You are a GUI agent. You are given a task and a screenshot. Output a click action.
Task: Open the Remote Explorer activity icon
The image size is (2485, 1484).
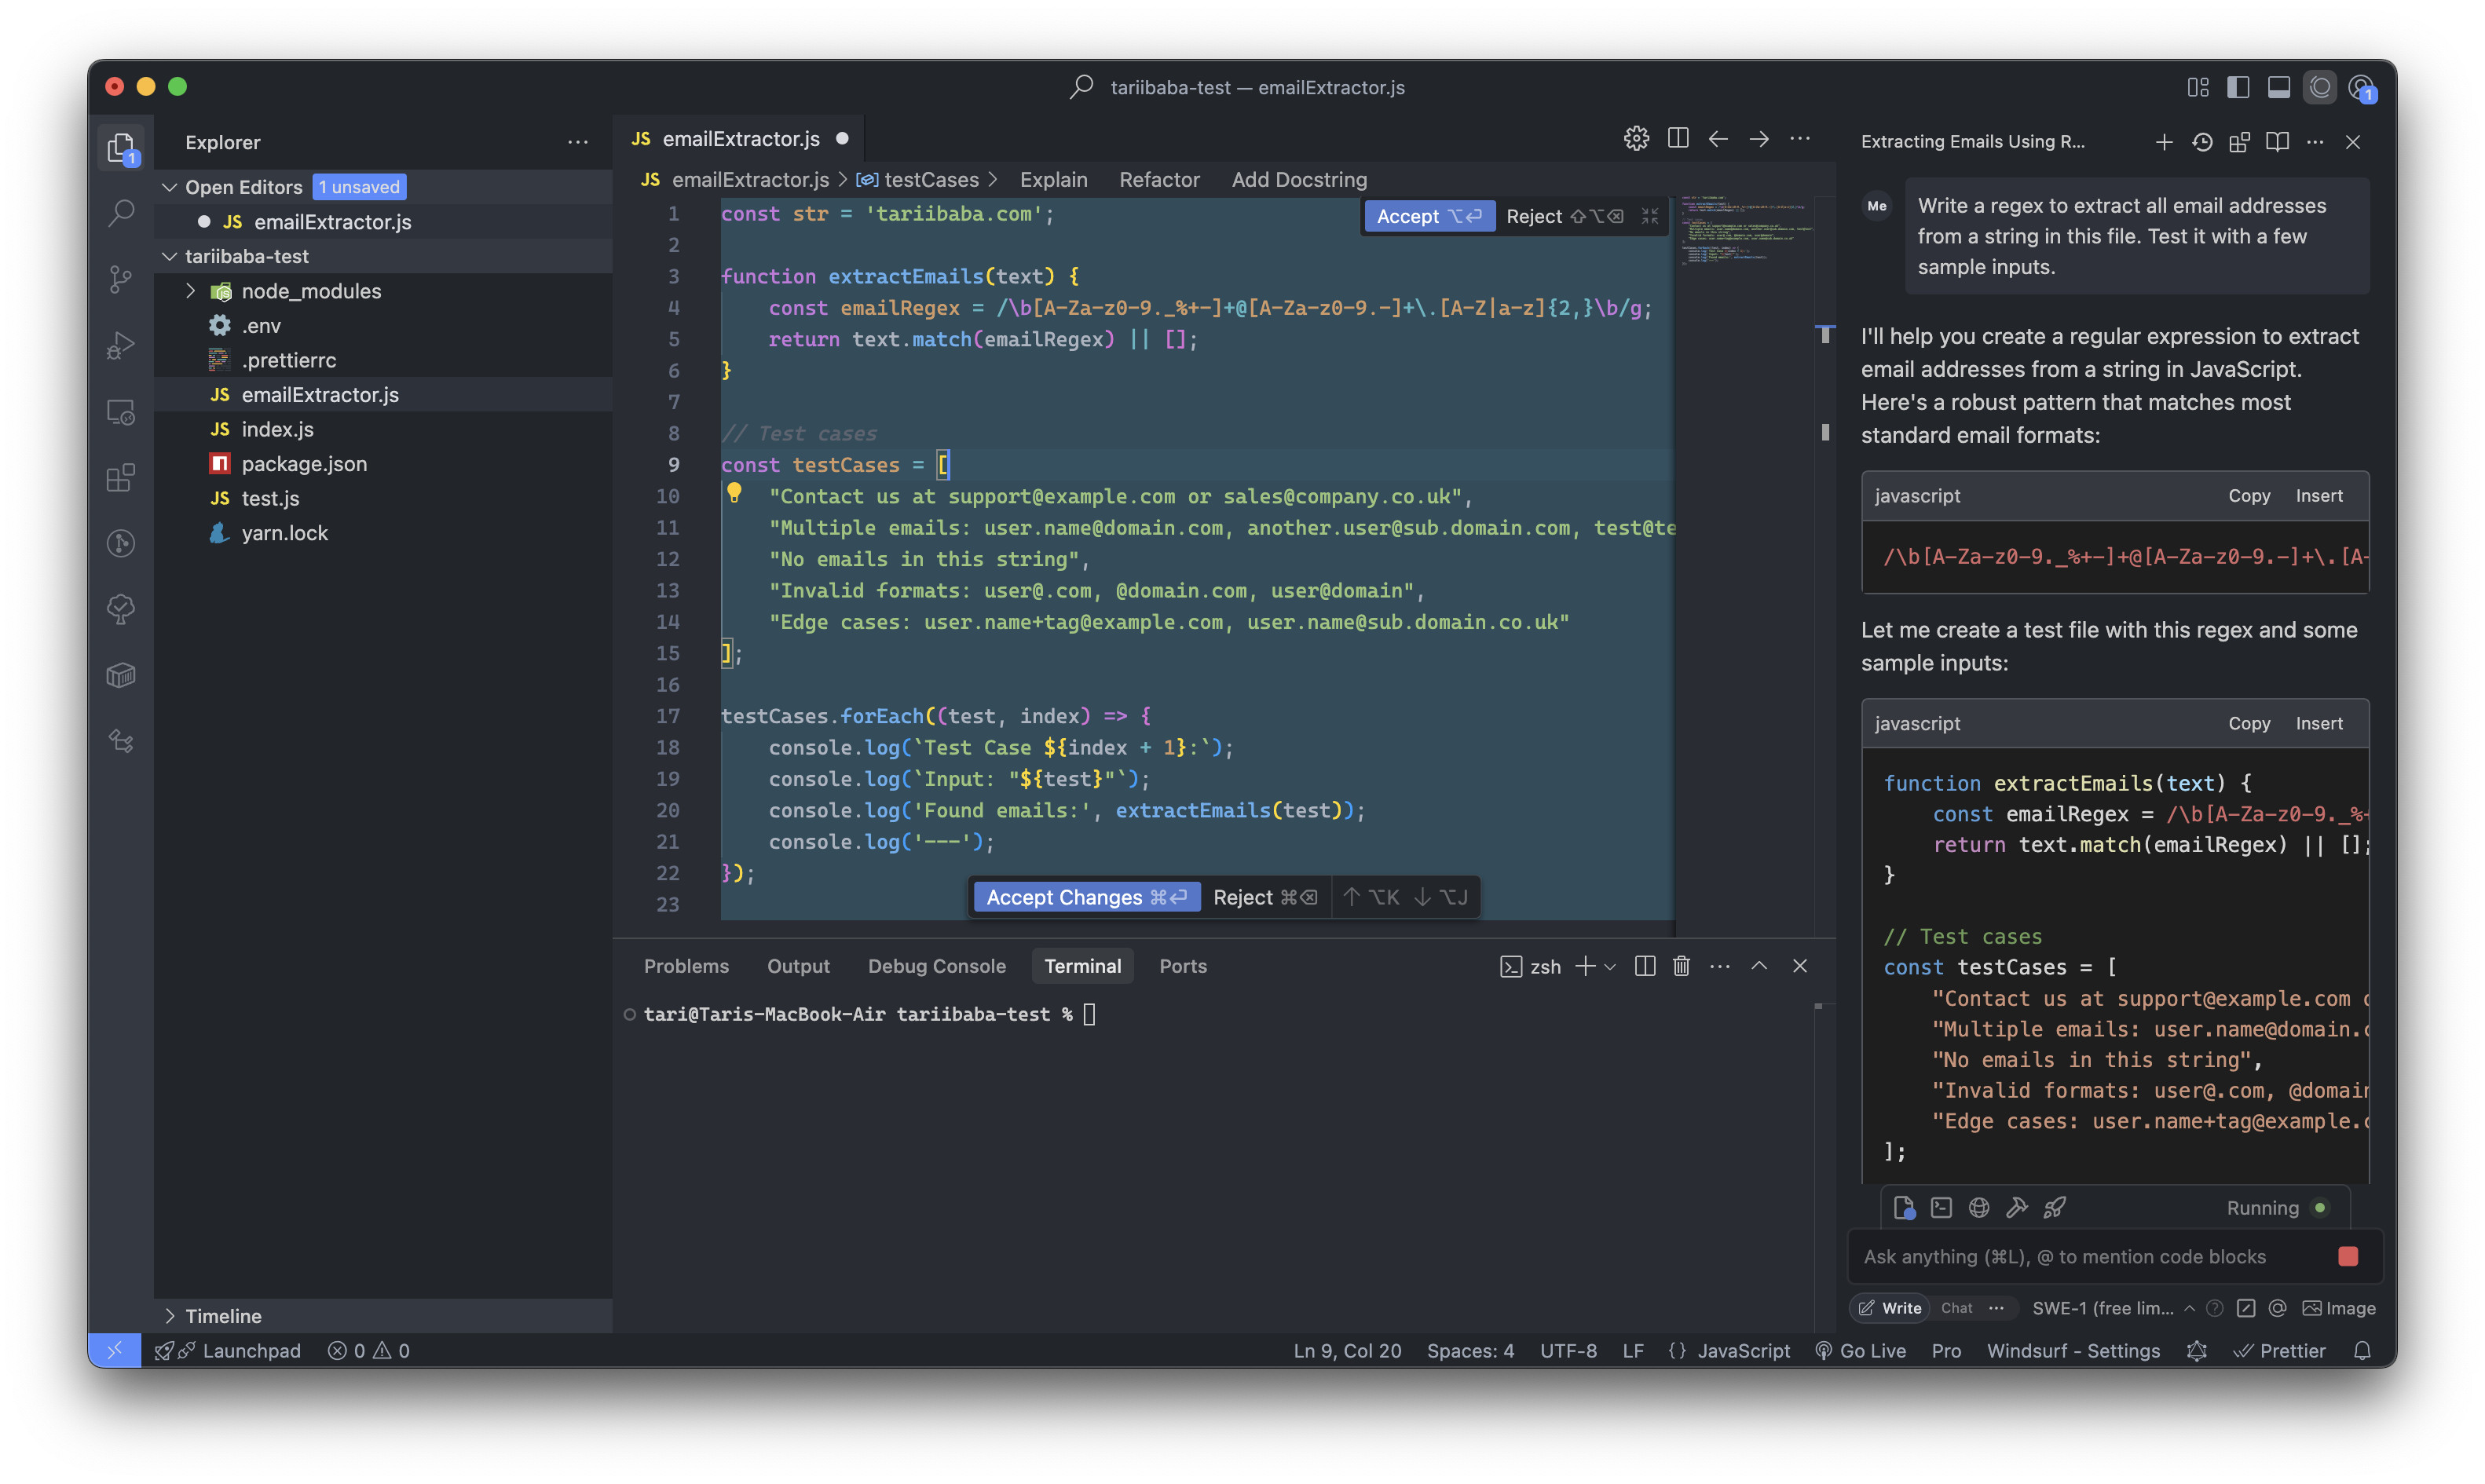pyautogui.click(x=121, y=411)
